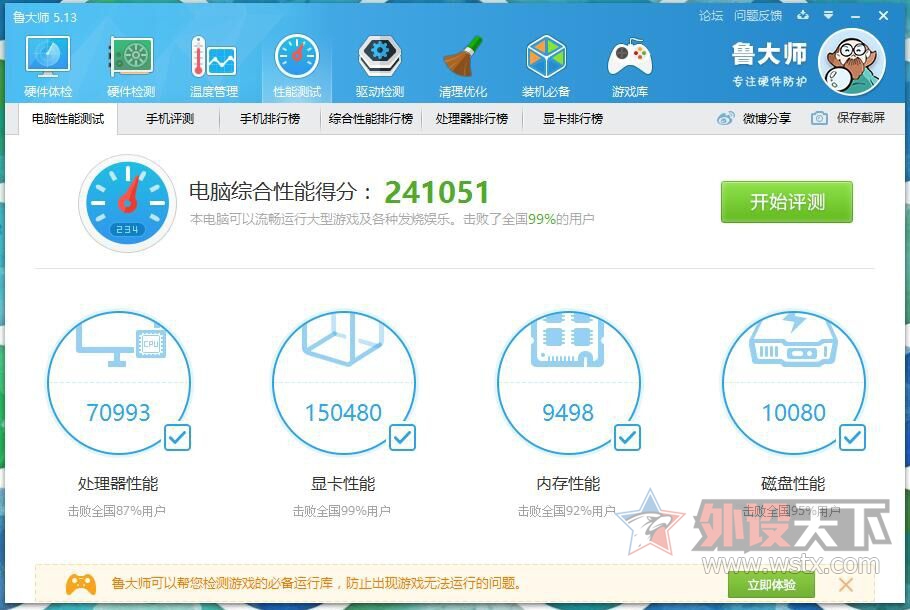910x610 pixels.
Task: Click the 保存截屏 text link
Action: pyautogui.click(x=861, y=118)
